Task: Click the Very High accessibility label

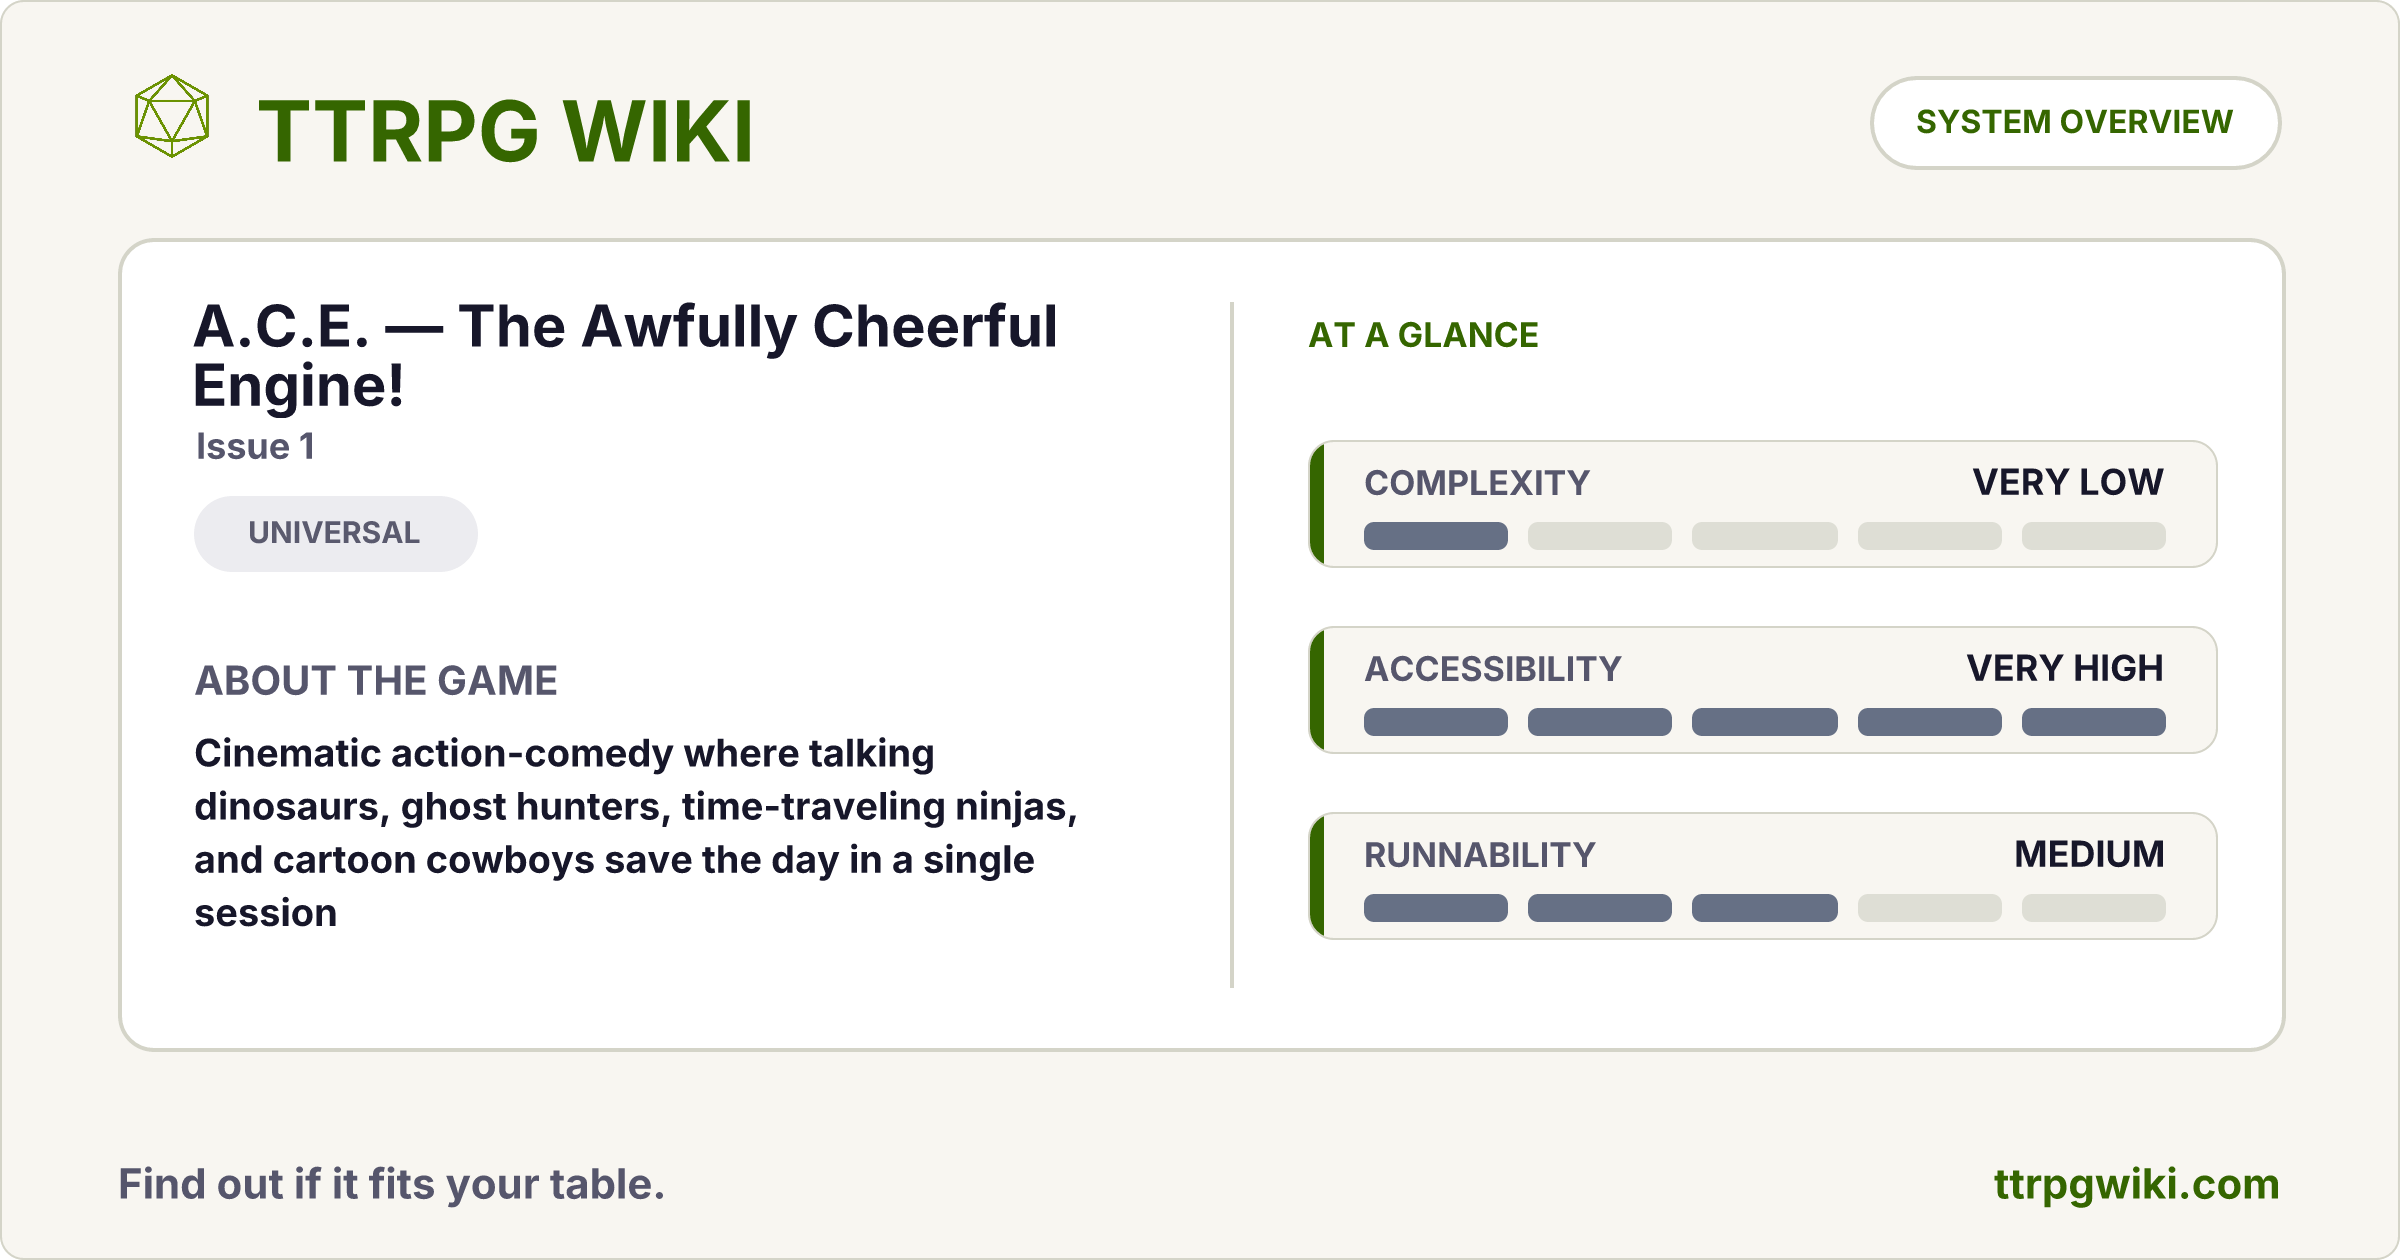Action: tap(2065, 668)
